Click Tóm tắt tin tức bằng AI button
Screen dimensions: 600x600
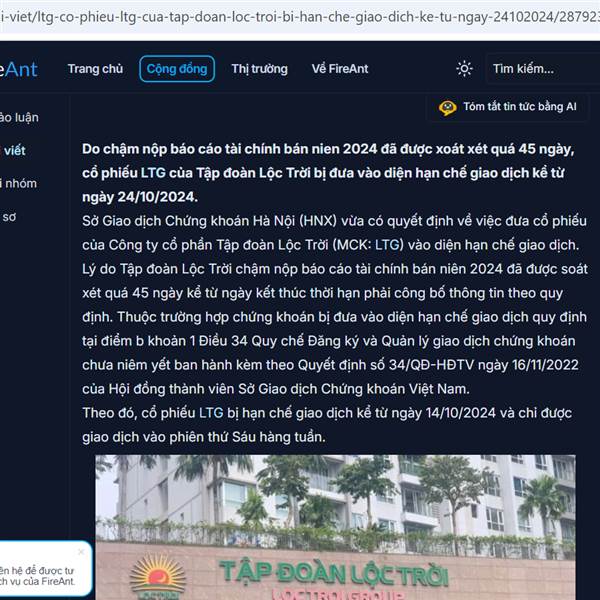pyautogui.click(x=507, y=107)
